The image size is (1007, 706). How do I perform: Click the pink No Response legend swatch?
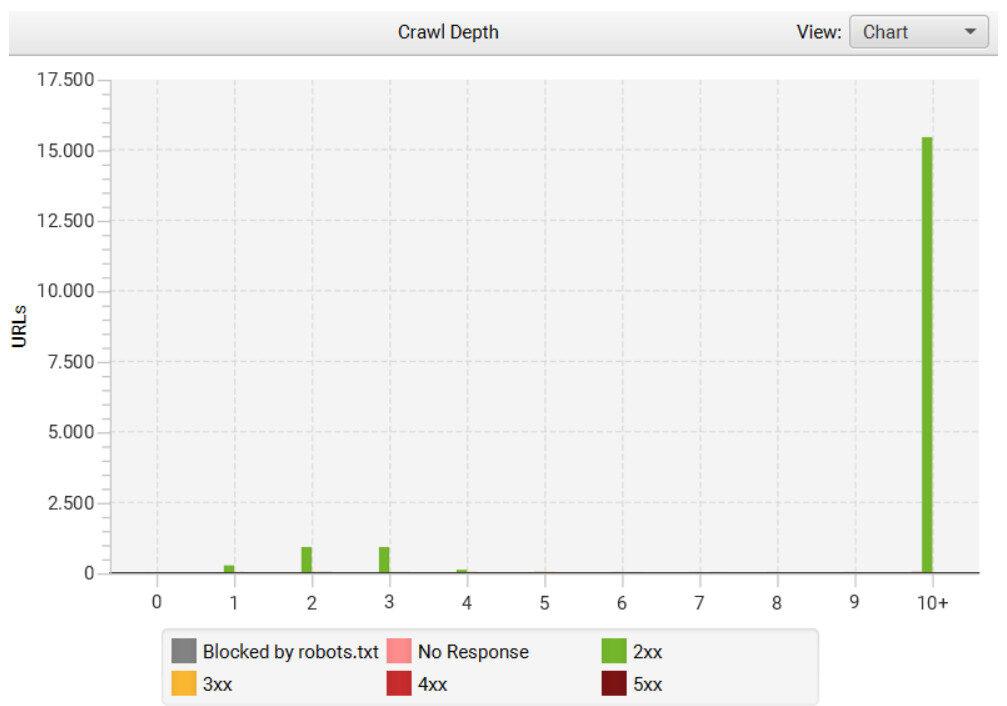pos(399,652)
